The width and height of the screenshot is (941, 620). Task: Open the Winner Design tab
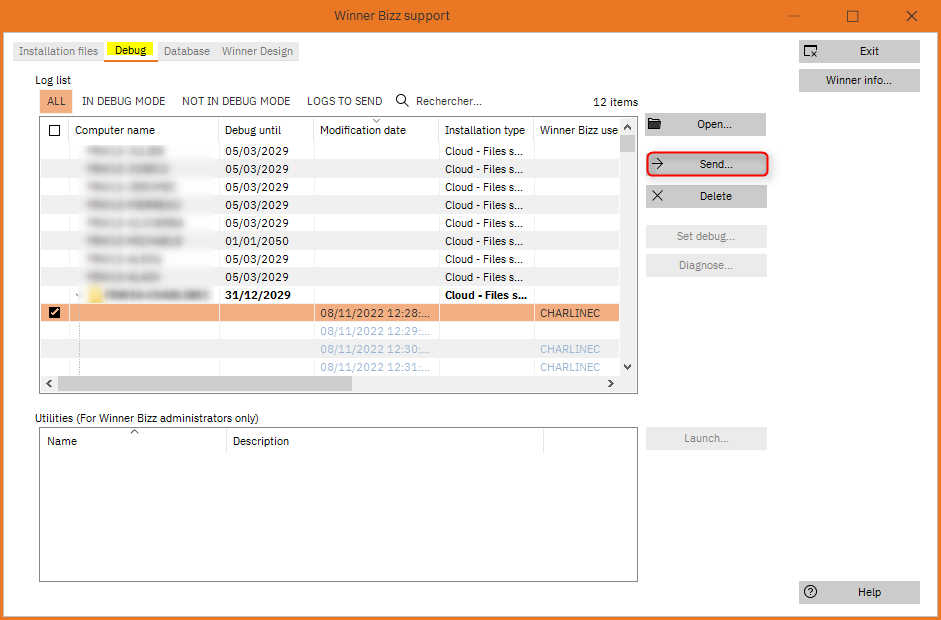pyautogui.click(x=257, y=51)
